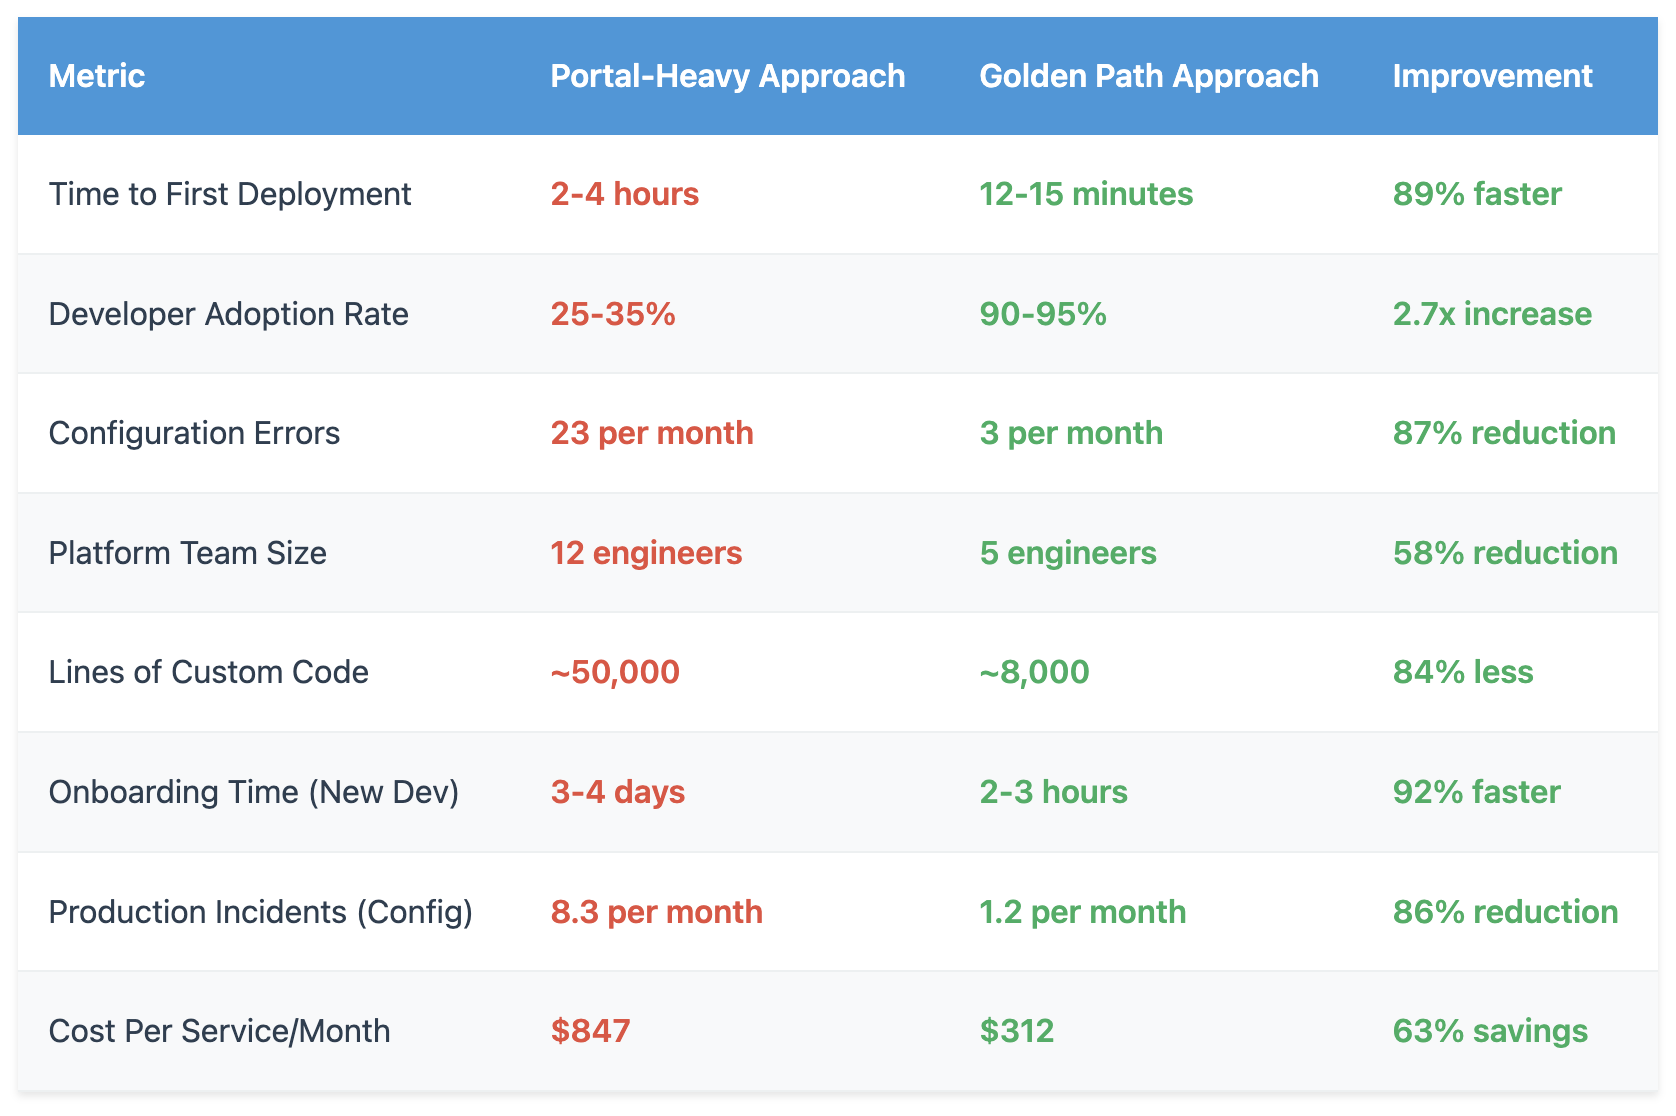The image size is (1676, 1116).
Task: Select the Time to First Deployment row label
Action: point(230,194)
